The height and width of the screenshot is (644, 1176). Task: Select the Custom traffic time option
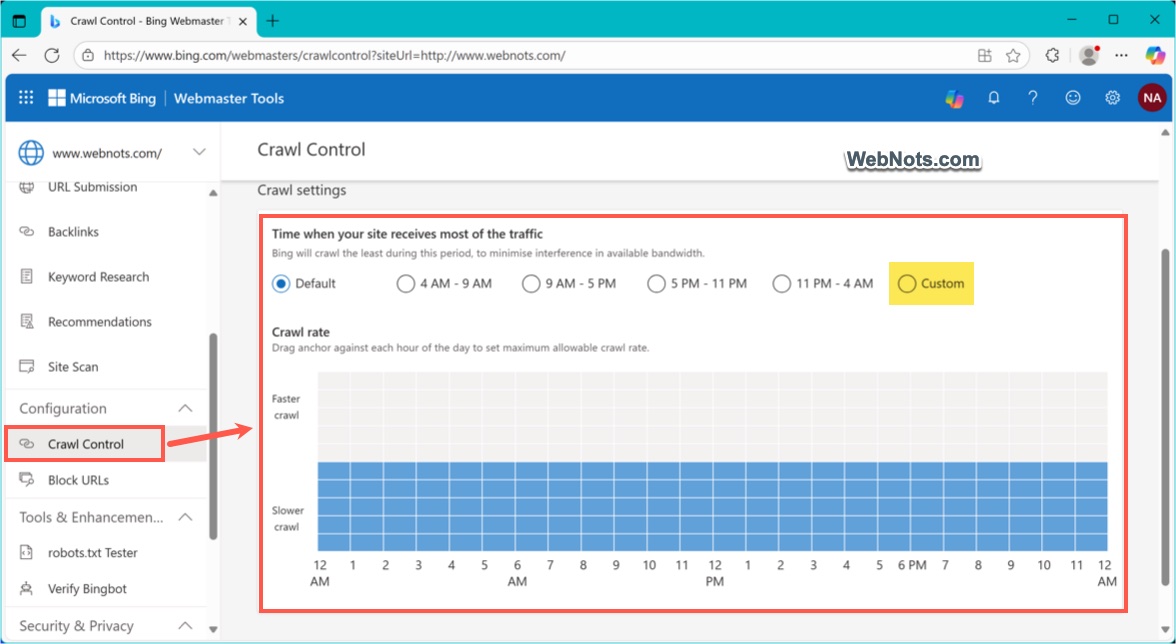907,283
